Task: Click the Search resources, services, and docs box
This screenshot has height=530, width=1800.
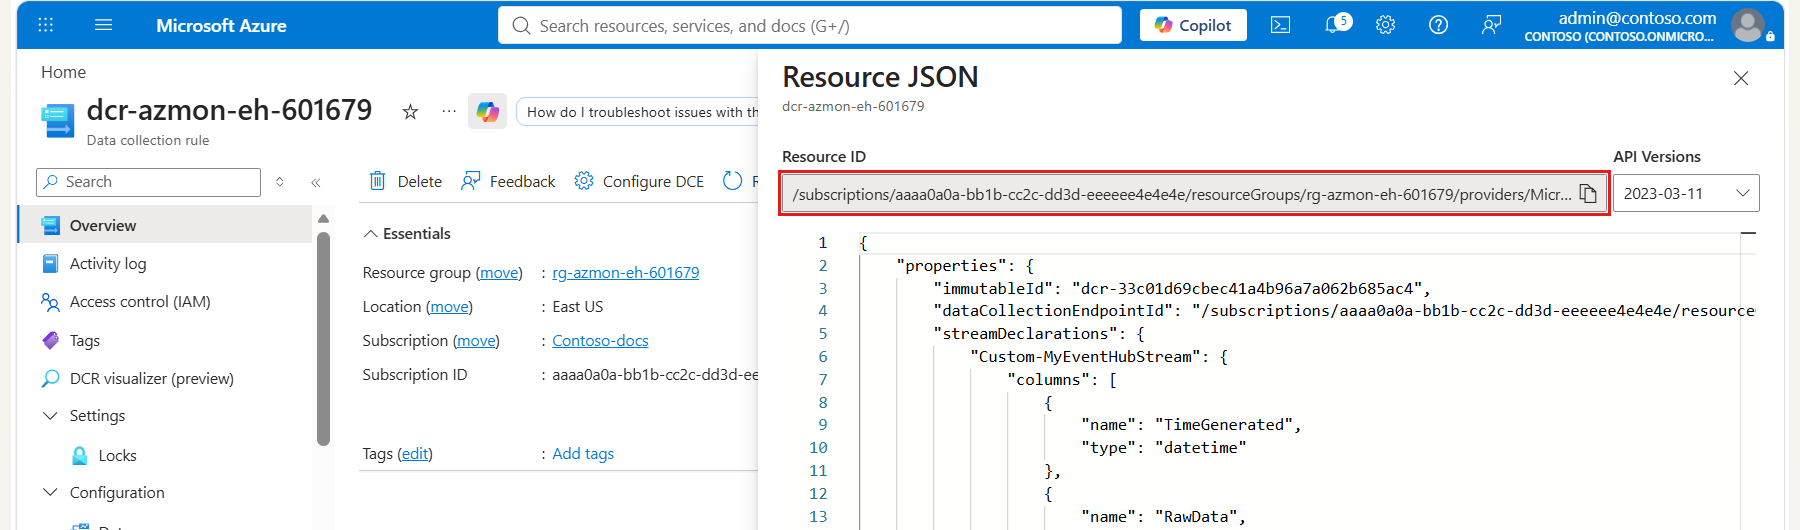Action: (x=810, y=25)
